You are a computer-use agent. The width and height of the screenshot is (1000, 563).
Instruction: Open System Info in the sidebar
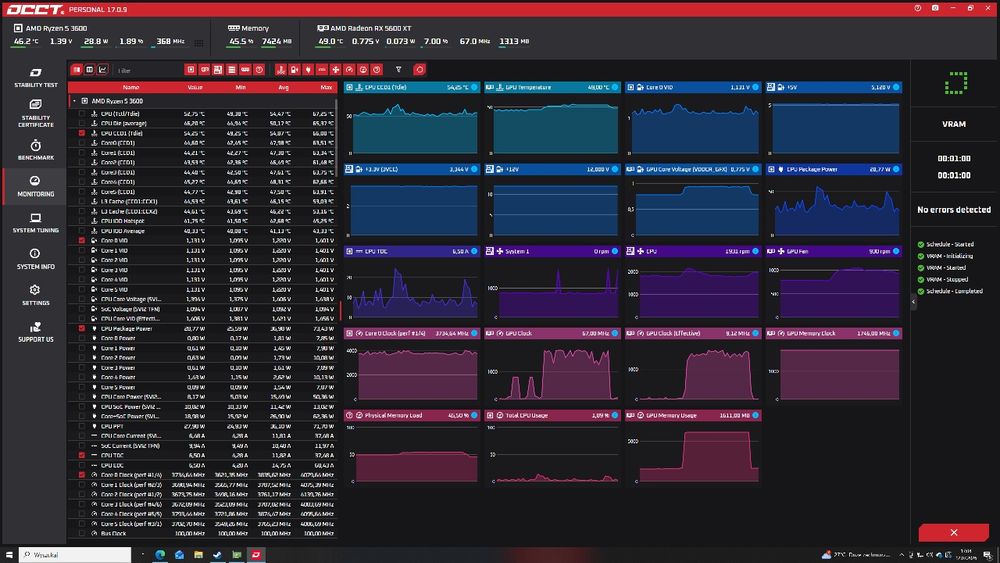click(x=36, y=259)
